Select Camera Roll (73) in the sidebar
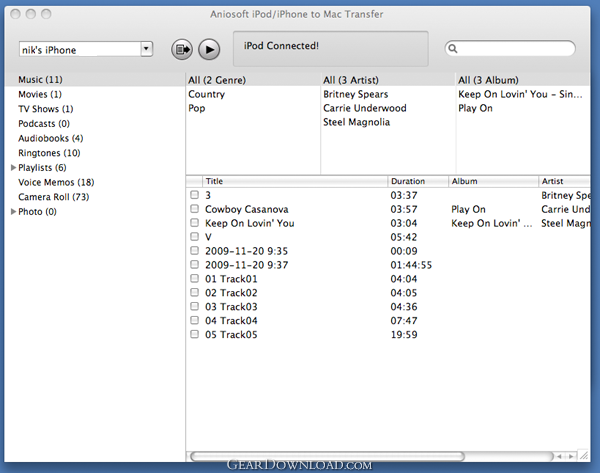Viewport: 600px width, 473px height. coord(54,197)
